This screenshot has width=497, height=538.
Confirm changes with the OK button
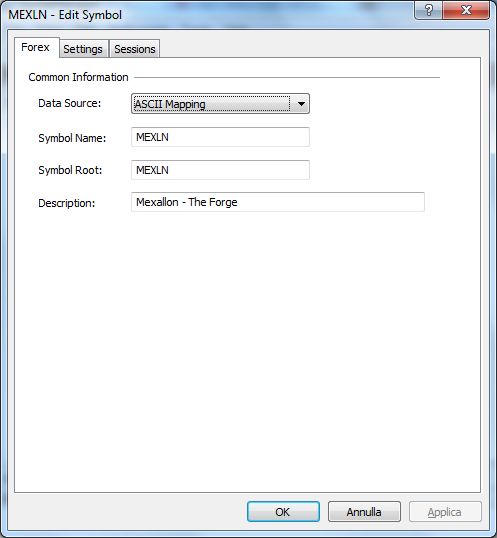coord(283,512)
